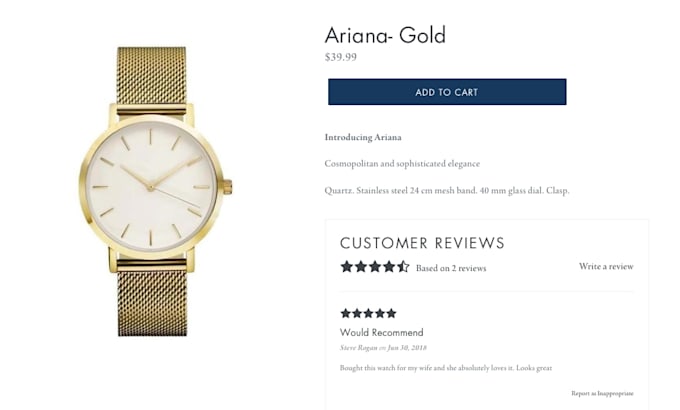Open the Write a review link
Viewport: 680px width, 410px height.
point(606,267)
